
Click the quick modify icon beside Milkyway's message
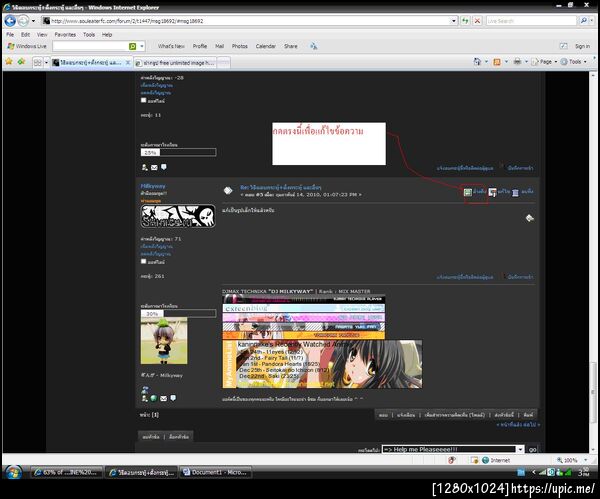pyautogui.click(x=530, y=218)
